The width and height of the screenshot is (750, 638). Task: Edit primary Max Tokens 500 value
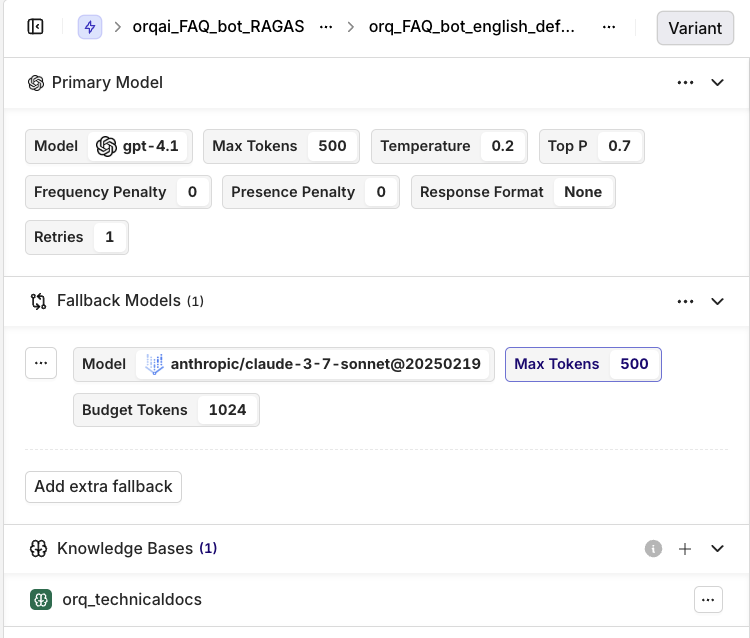coord(281,146)
